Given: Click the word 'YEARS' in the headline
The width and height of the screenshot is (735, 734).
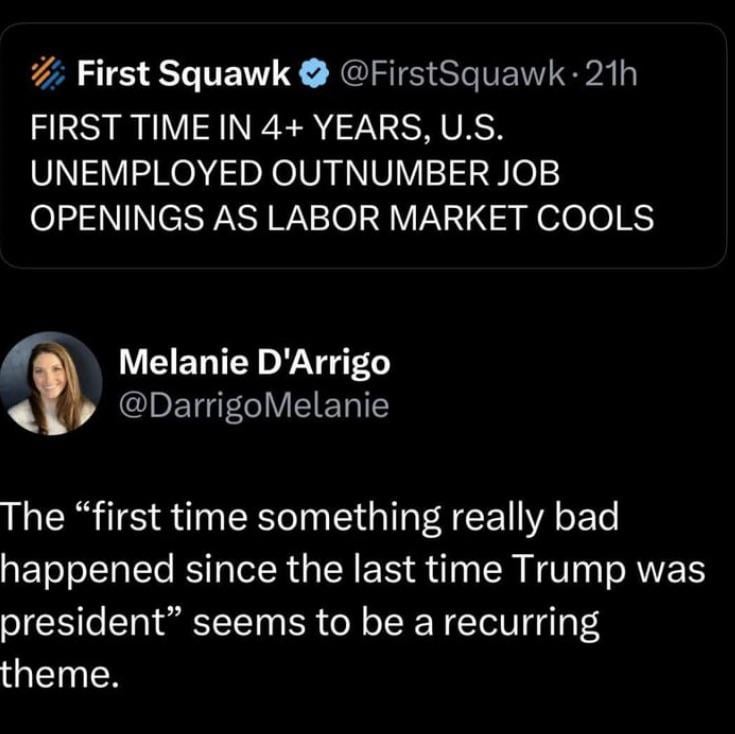Looking at the screenshot, I should pos(369,127).
